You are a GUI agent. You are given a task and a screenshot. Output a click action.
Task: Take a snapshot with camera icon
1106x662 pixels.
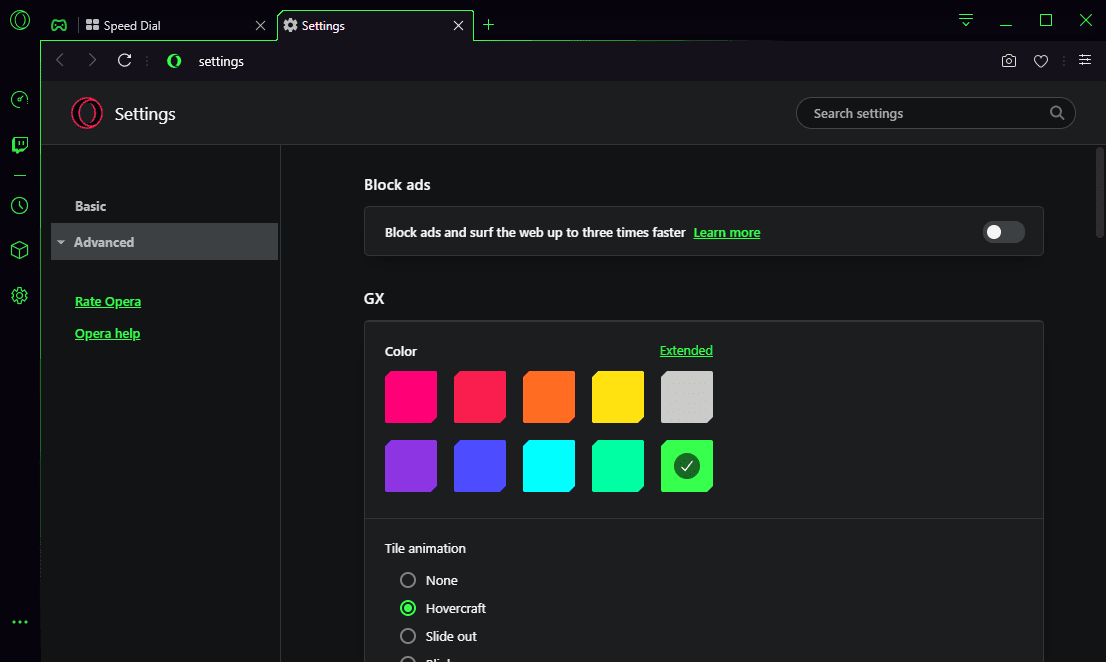click(1009, 61)
